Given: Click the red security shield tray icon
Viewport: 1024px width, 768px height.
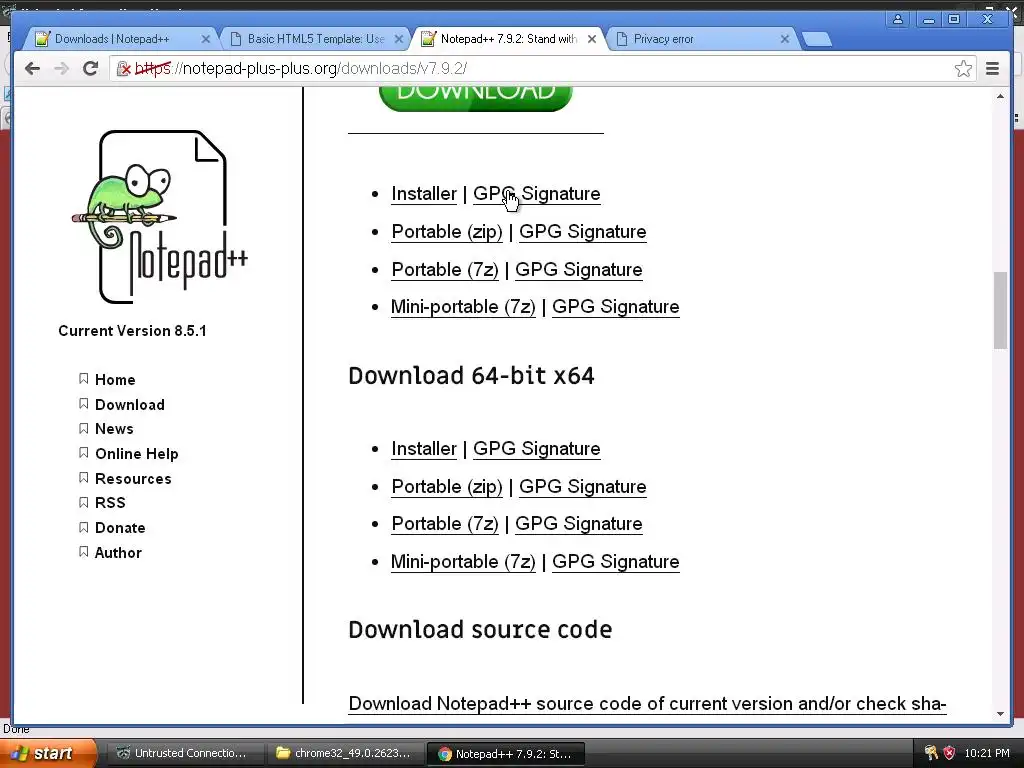Looking at the screenshot, I should coord(950,754).
